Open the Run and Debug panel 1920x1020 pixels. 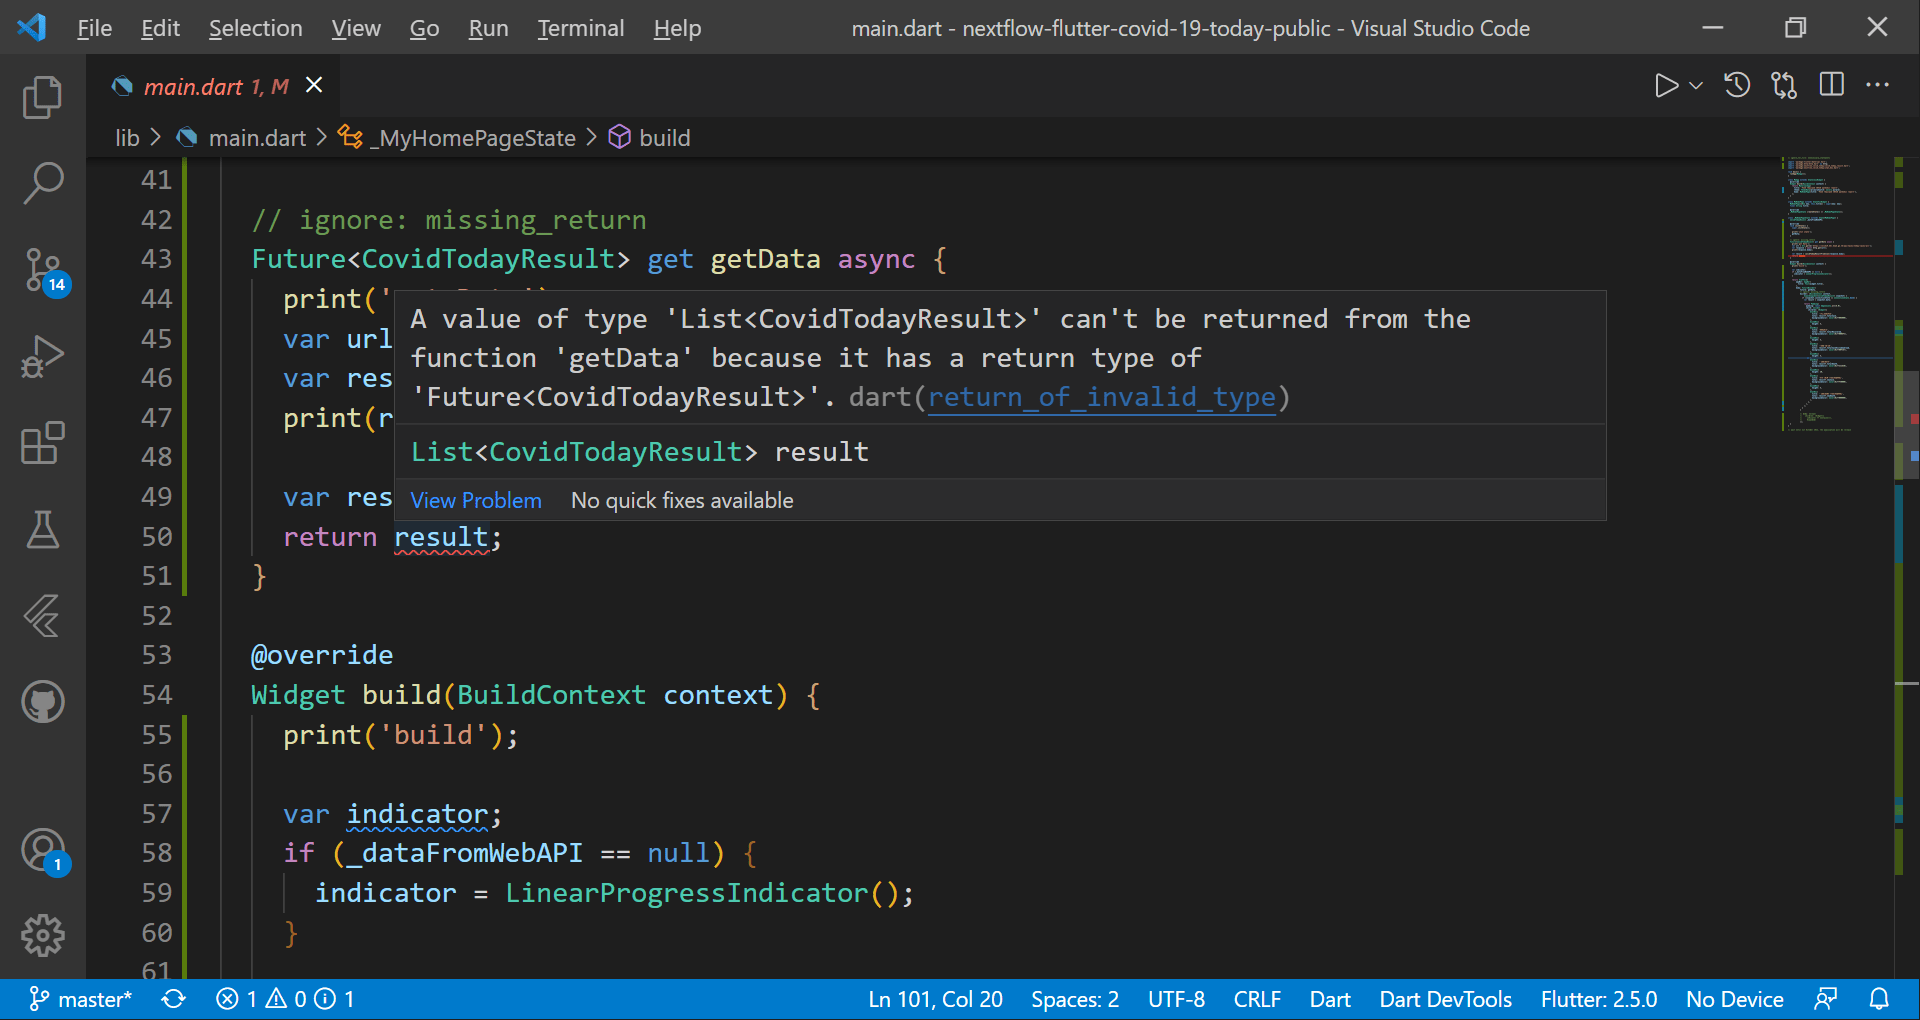(x=42, y=356)
